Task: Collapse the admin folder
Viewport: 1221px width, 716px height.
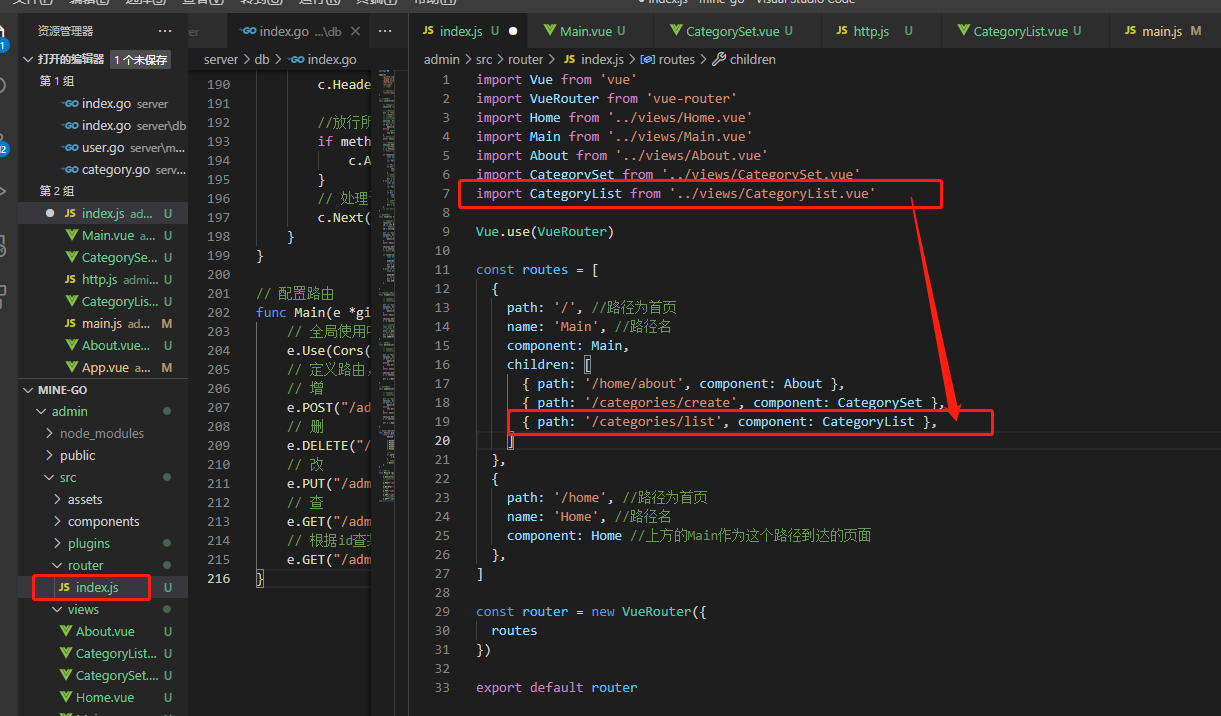Action: tap(40, 412)
